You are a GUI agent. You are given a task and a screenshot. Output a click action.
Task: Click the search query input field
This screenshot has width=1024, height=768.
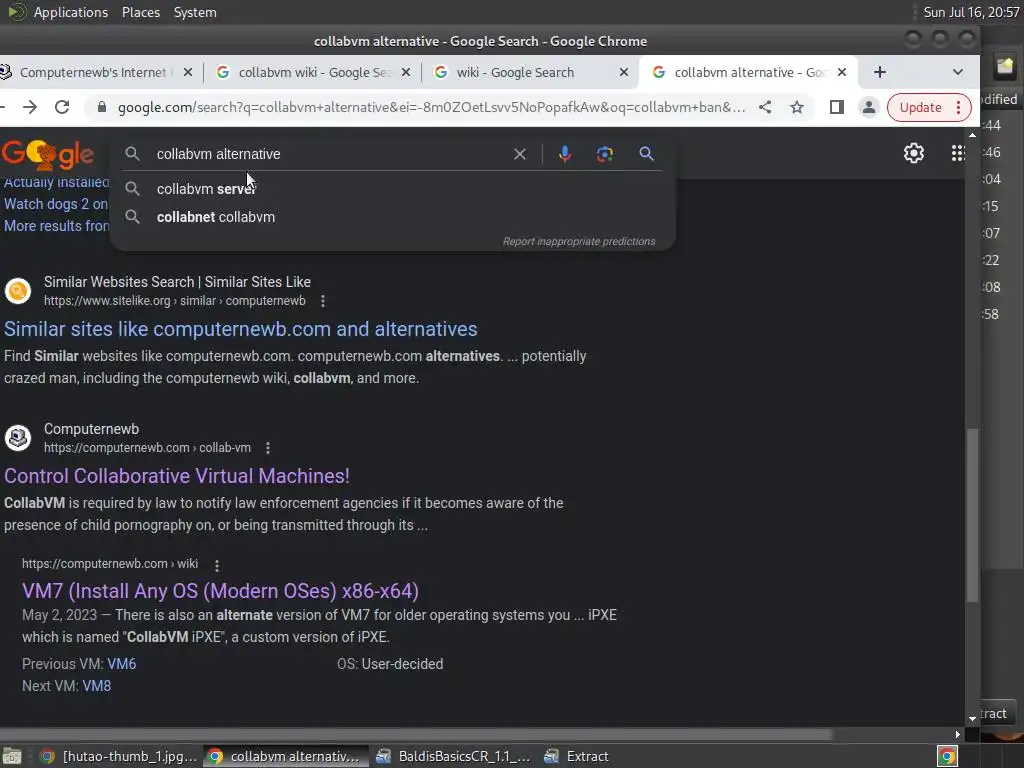(327, 154)
